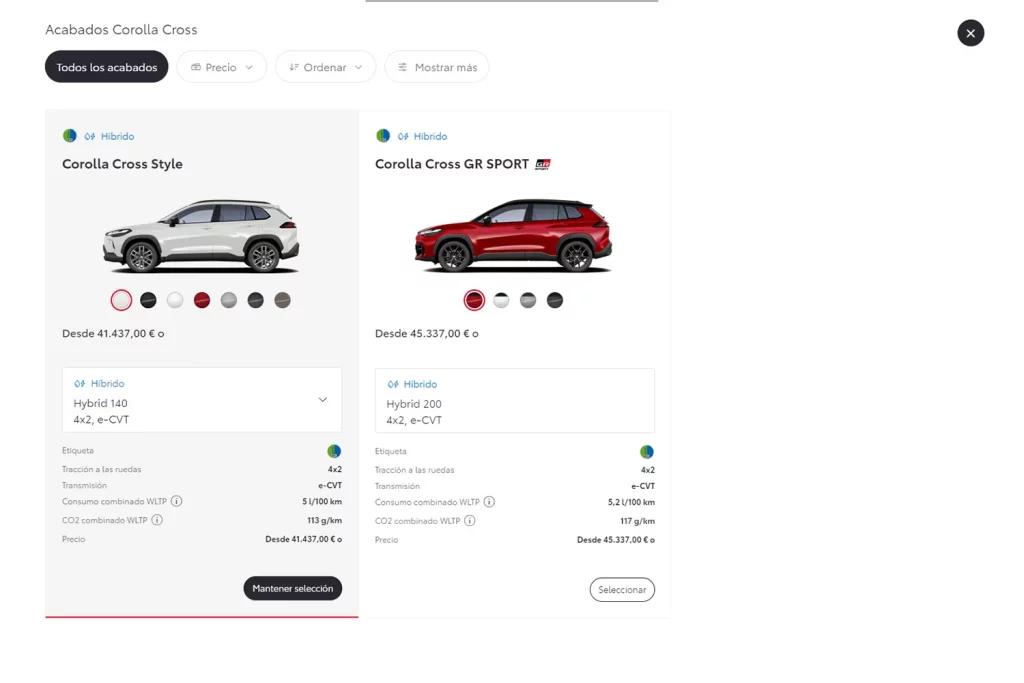Click the white Corolla Cross Style car image
Image resolution: width=1024 pixels, height=683 pixels.
pos(201,235)
